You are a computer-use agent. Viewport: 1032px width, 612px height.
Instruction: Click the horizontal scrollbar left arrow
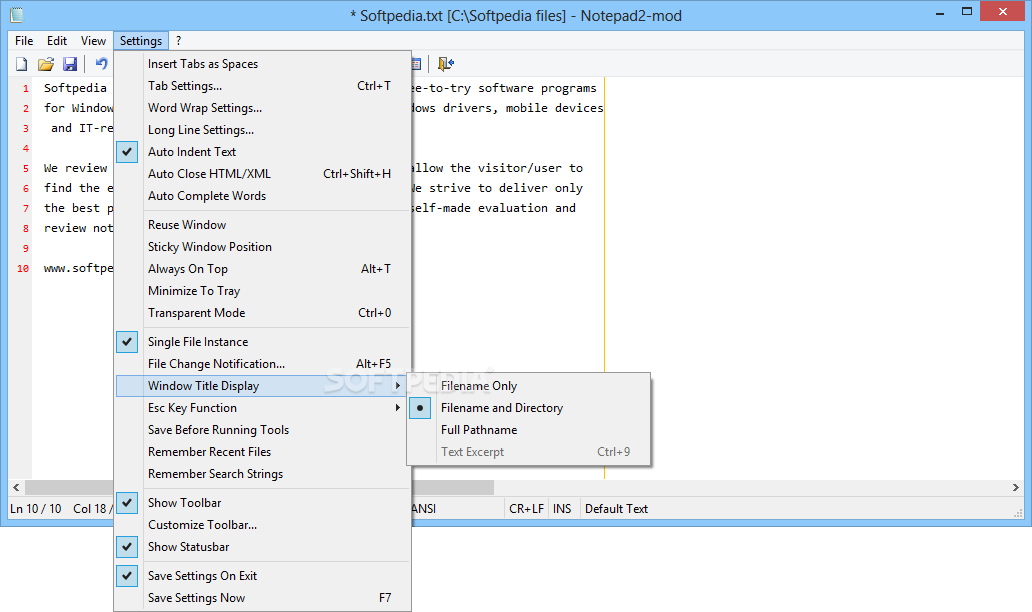pos(16,488)
